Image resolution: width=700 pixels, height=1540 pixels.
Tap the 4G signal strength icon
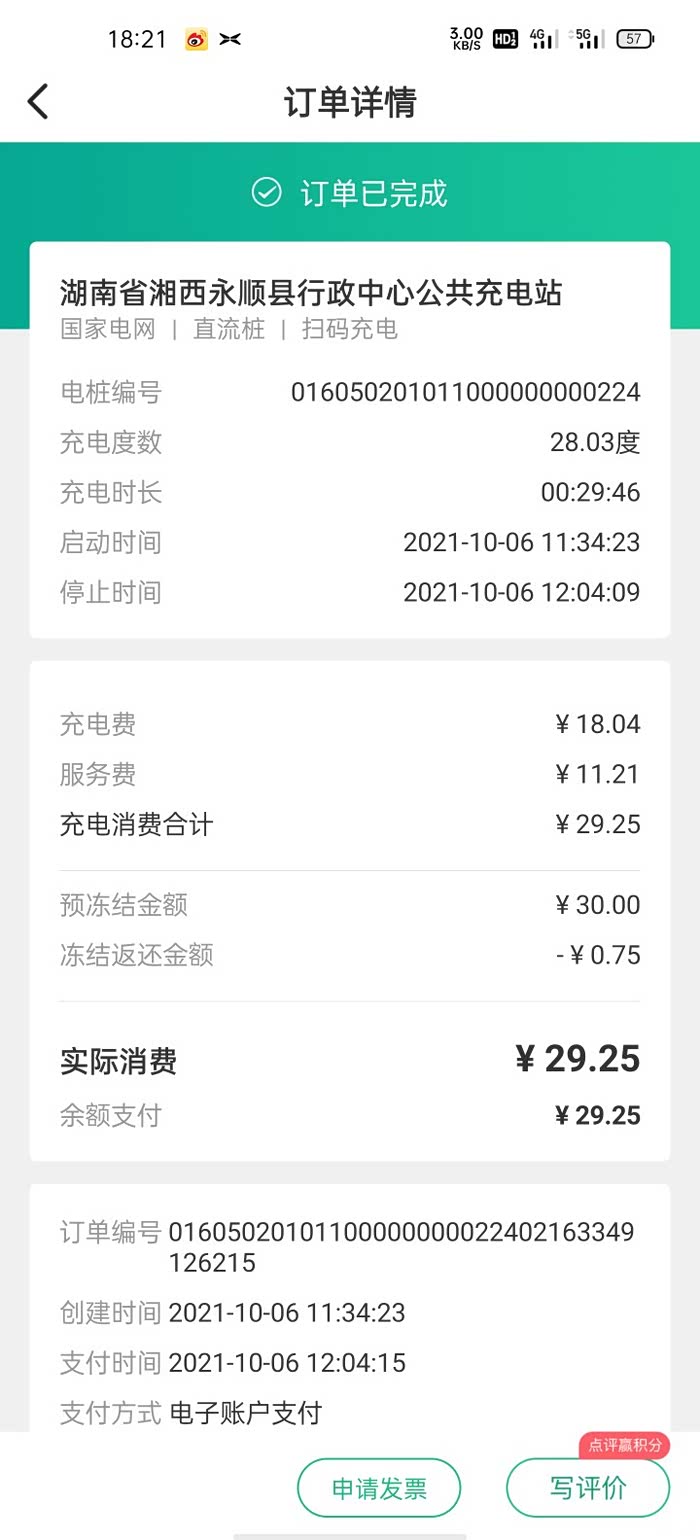click(544, 39)
